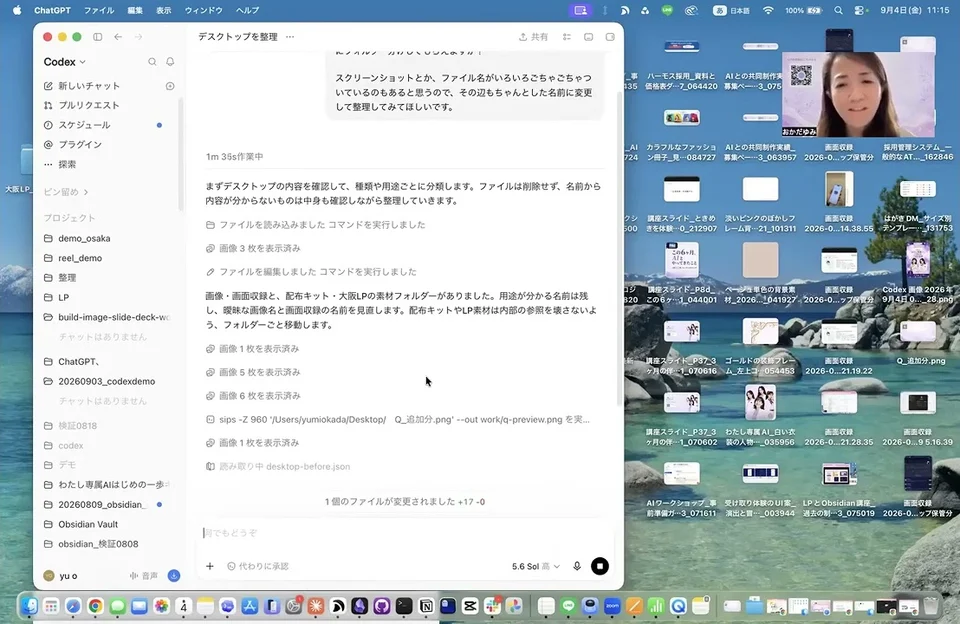Open Control Center in menu bar
Image resolution: width=960 pixels, height=624 pixels.
point(861,10)
